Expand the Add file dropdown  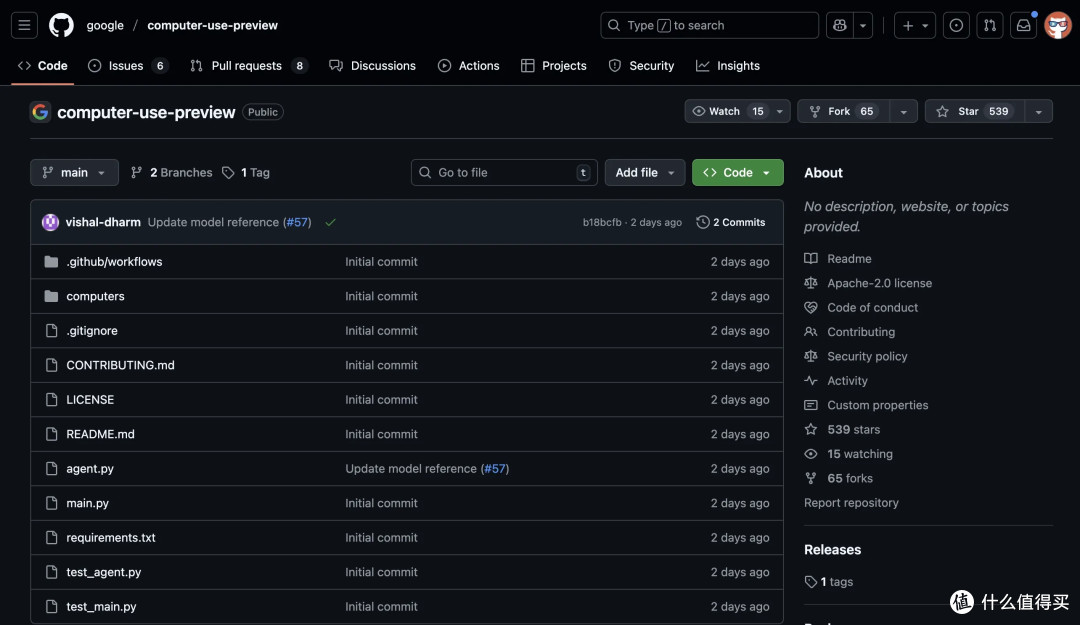[645, 173]
